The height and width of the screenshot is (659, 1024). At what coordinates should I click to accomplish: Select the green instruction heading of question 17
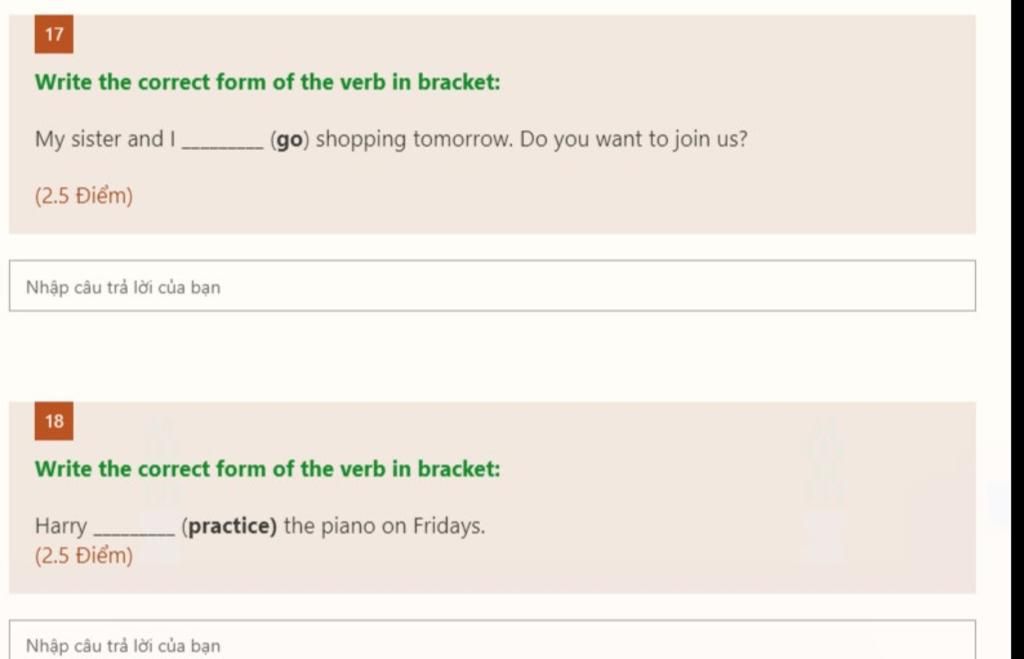point(267,82)
